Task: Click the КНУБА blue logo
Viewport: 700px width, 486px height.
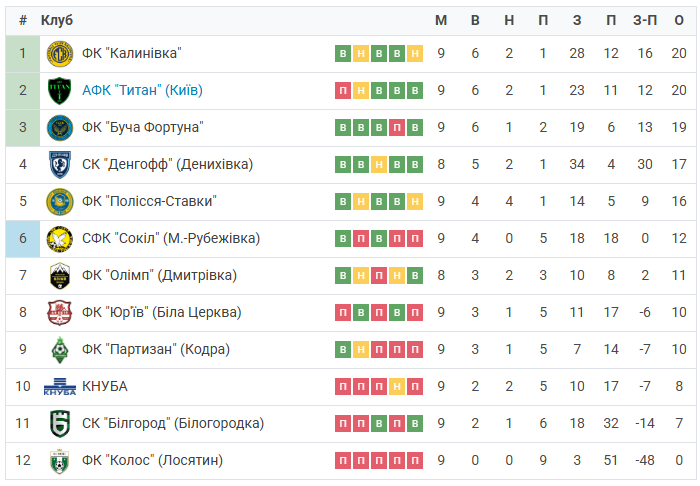Action: (x=60, y=386)
